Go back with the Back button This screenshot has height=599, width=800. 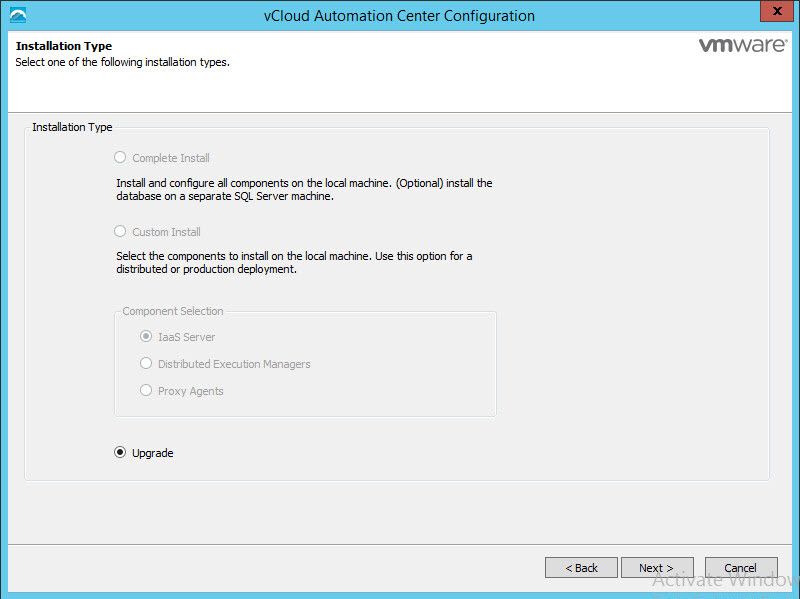581,568
